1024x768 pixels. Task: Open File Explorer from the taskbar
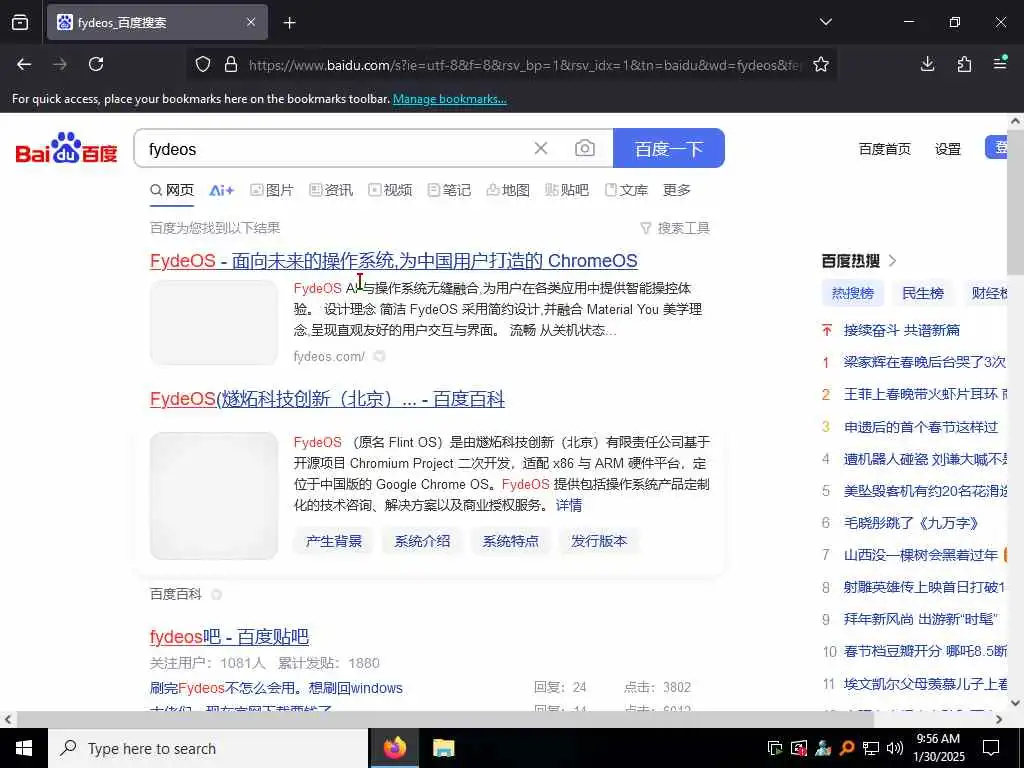[443, 748]
